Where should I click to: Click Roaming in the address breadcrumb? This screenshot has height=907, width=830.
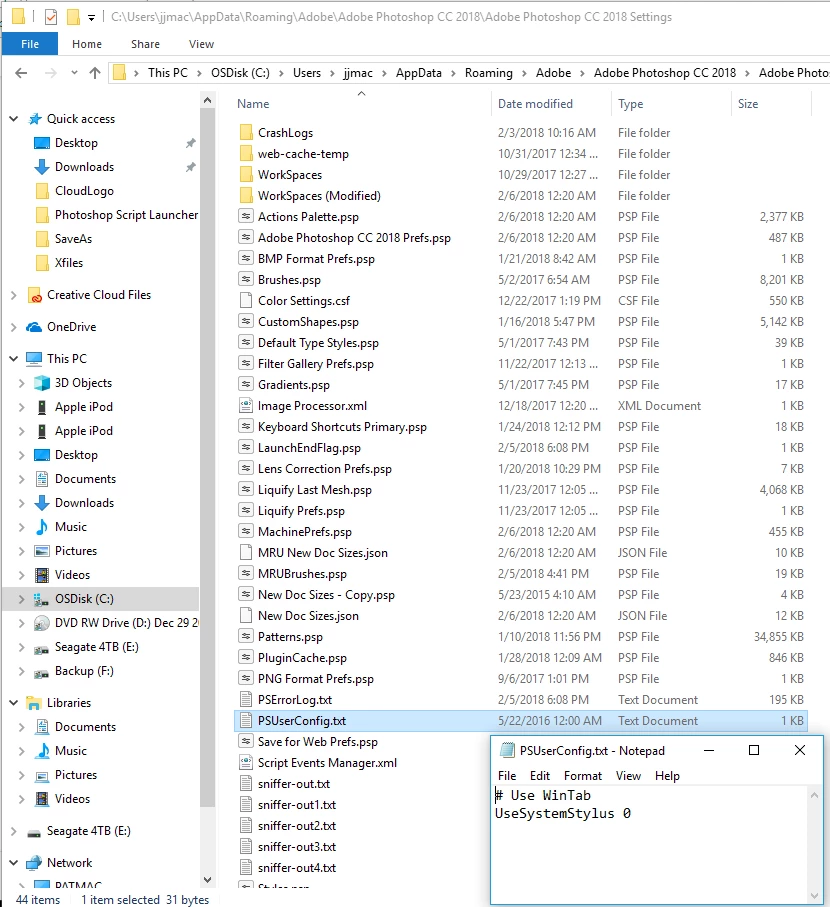point(489,73)
